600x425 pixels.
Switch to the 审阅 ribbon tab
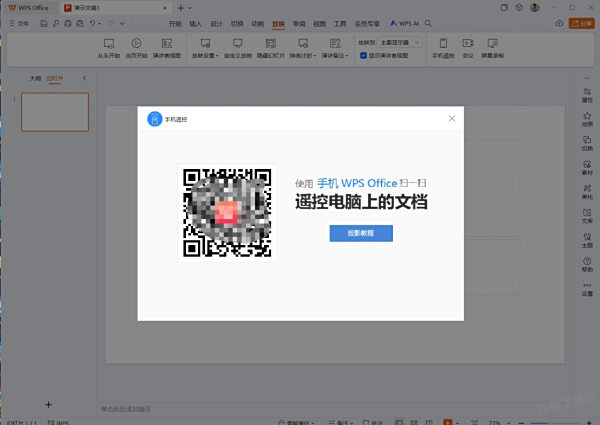(299, 24)
